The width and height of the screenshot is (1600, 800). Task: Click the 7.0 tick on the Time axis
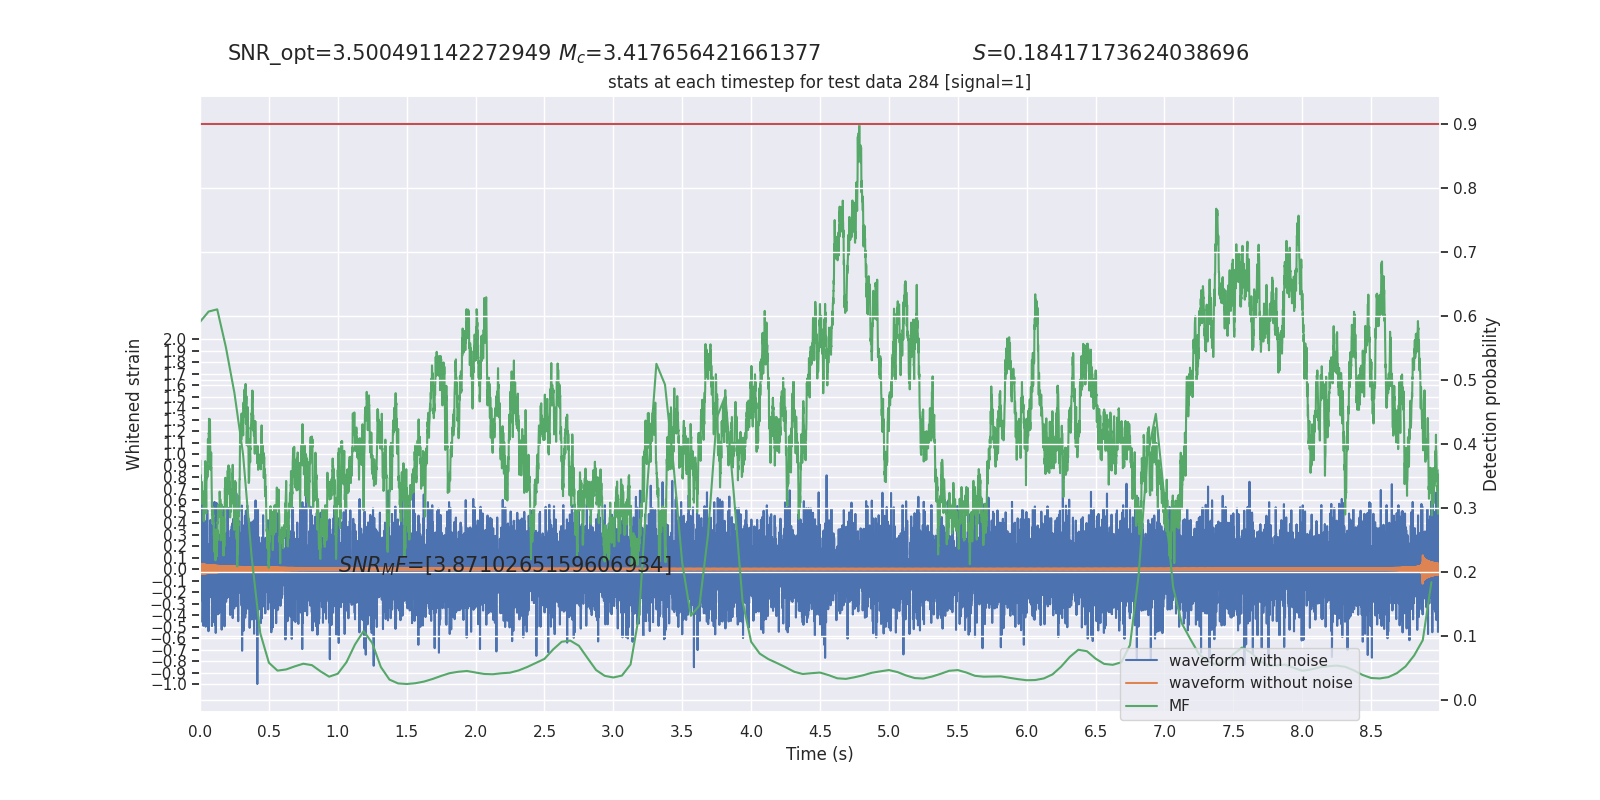pos(1165,732)
